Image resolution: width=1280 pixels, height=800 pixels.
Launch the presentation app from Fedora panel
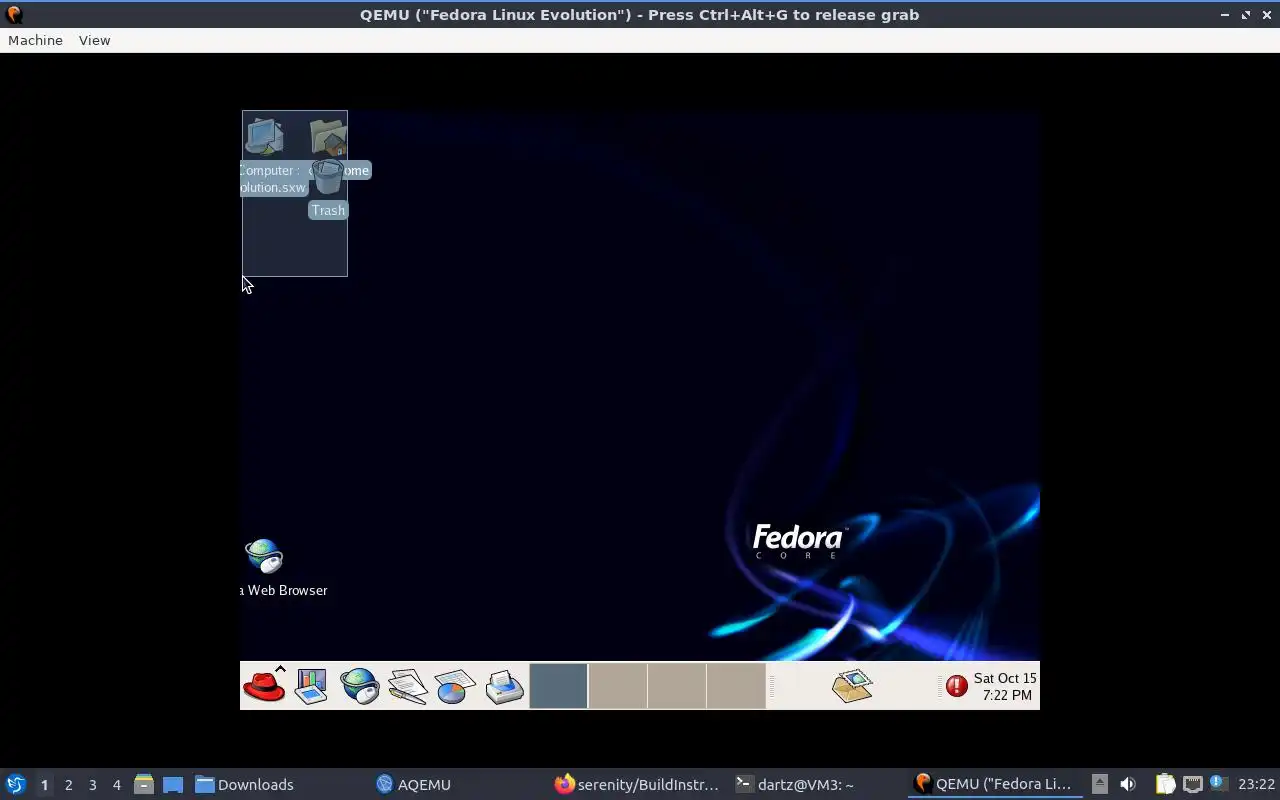pyautogui.click(x=311, y=686)
